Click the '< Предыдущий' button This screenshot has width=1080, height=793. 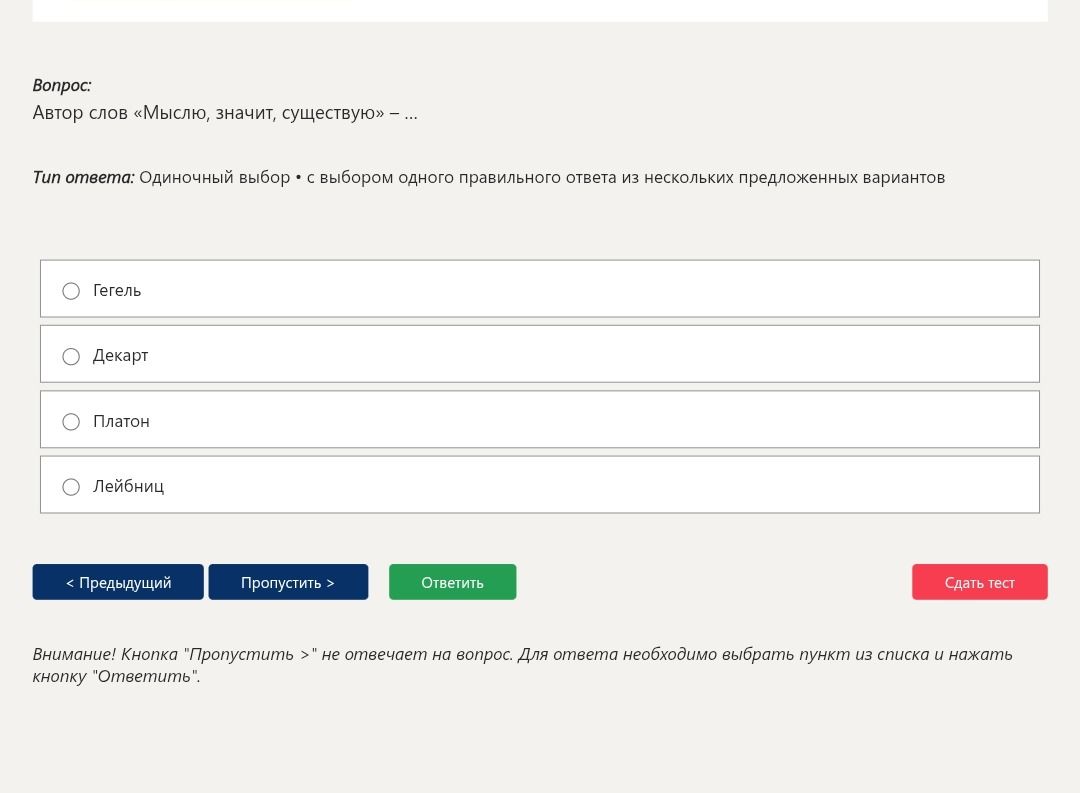pos(118,582)
